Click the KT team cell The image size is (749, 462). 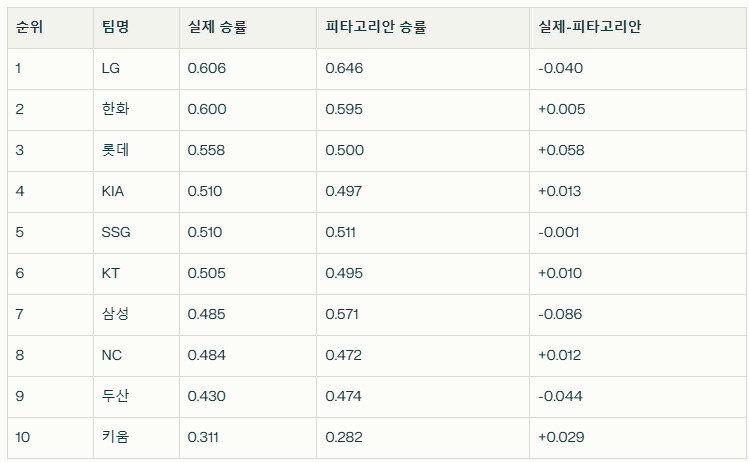136,274
